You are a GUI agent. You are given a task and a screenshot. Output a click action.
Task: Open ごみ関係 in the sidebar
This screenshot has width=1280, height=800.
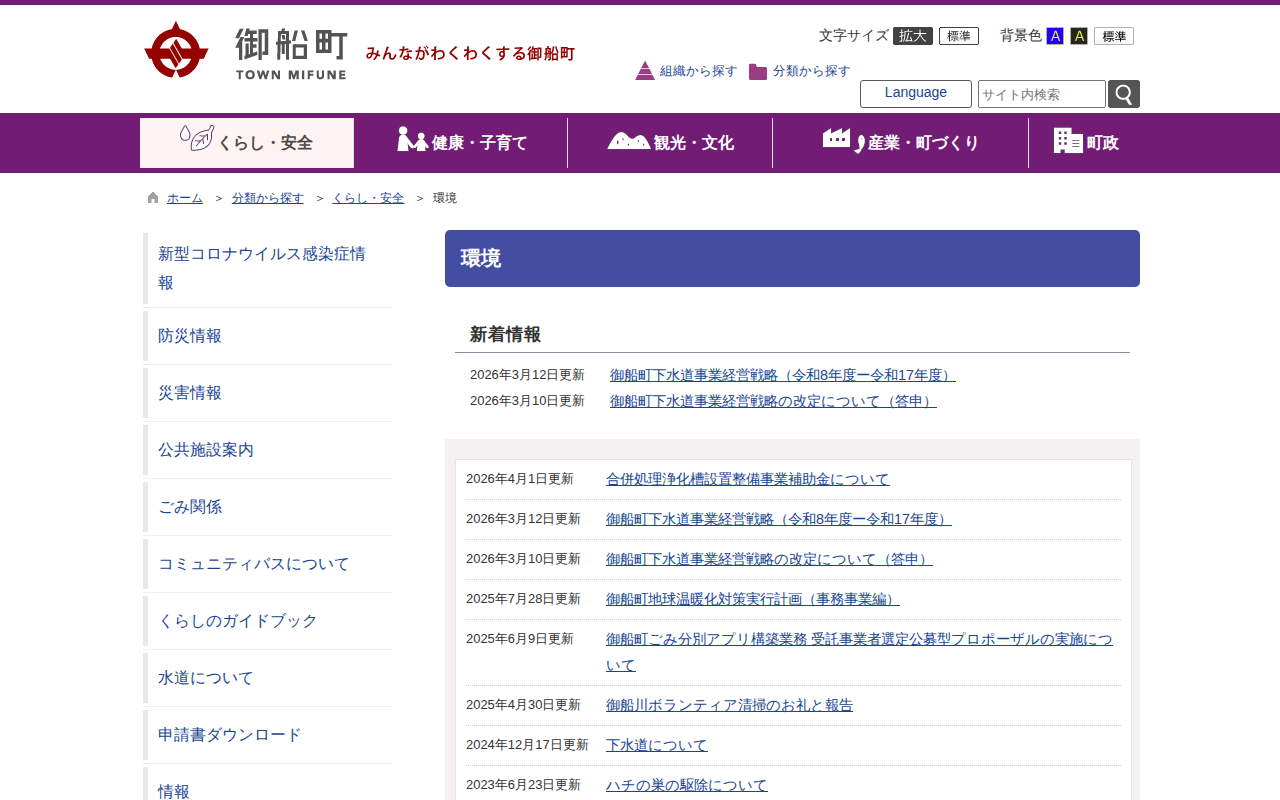(x=190, y=507)
